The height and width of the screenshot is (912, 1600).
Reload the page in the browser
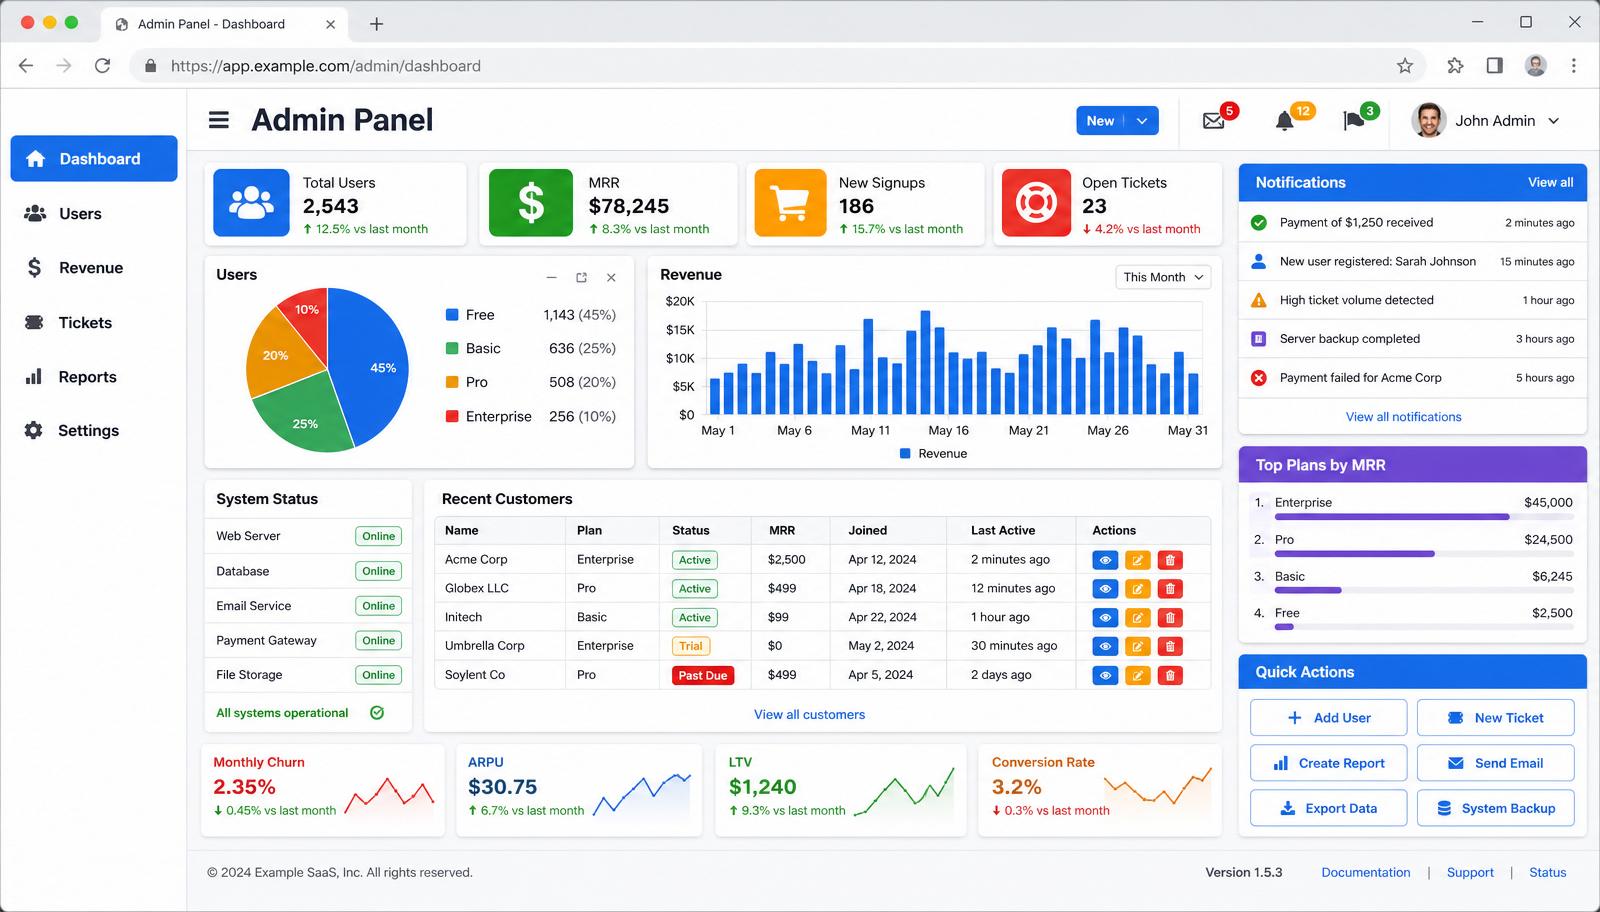tap(102, 66)
